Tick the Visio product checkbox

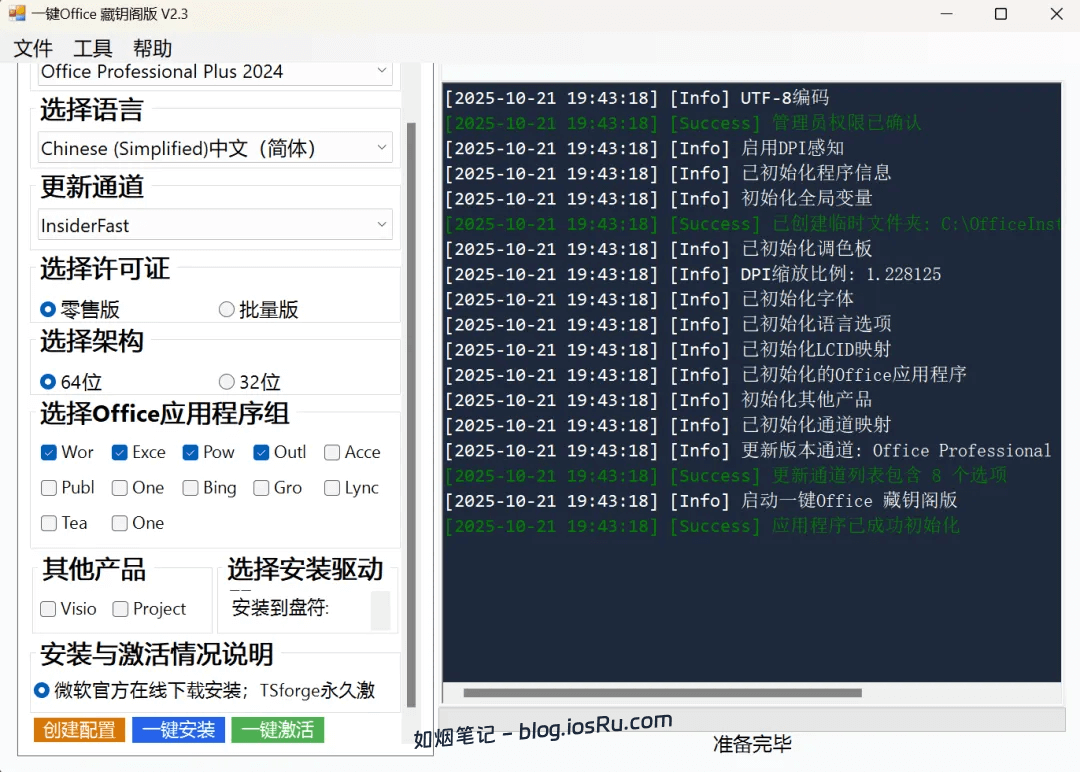48,609
